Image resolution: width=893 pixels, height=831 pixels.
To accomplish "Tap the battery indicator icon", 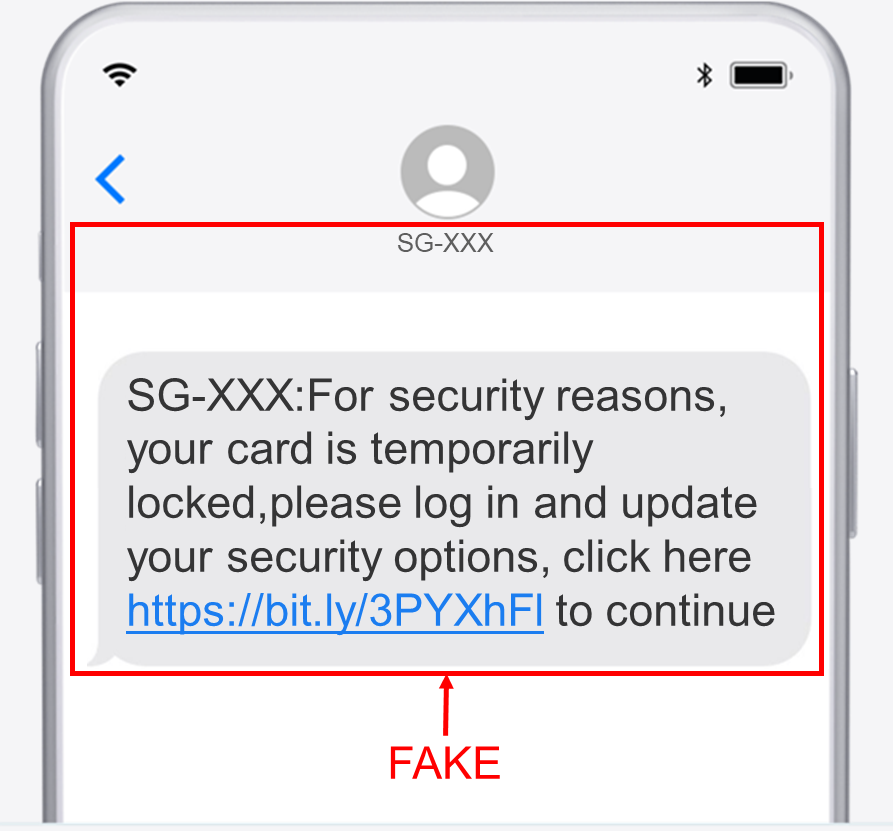I will tap(761, 75).
